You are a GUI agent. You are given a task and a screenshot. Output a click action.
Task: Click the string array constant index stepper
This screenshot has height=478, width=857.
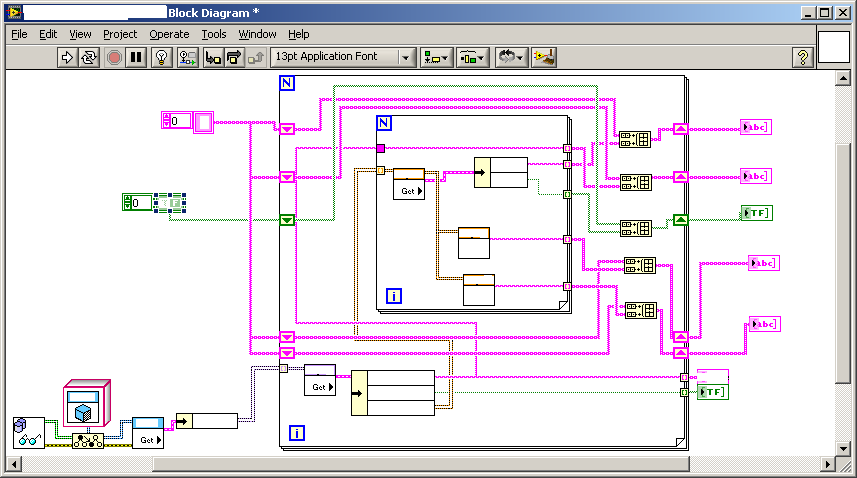(167, 120)
